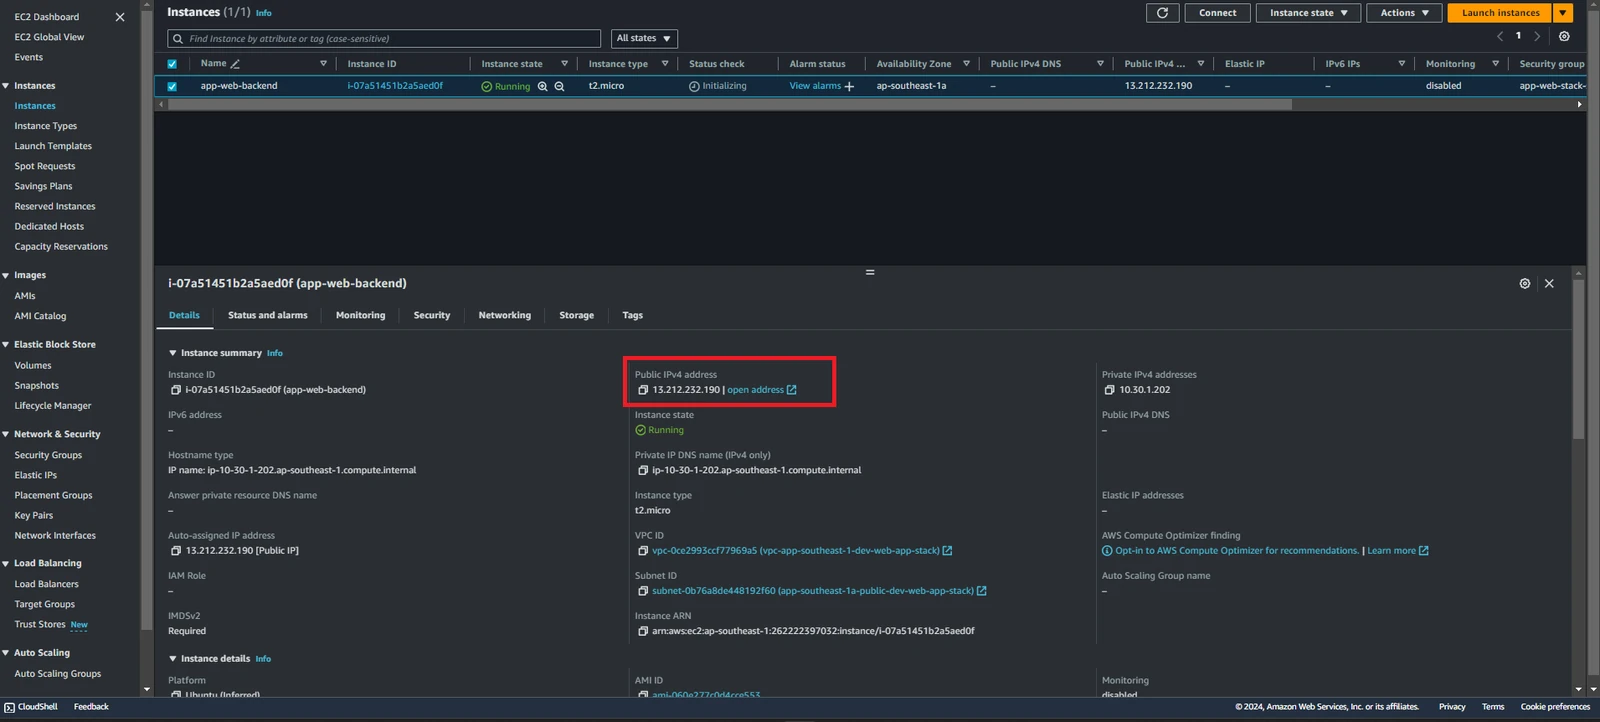The width and height of the screenshot is (1600, 722).
Task: Open instance ID link i-07a51451b2a5aed0f
Action: click(395, 86)
